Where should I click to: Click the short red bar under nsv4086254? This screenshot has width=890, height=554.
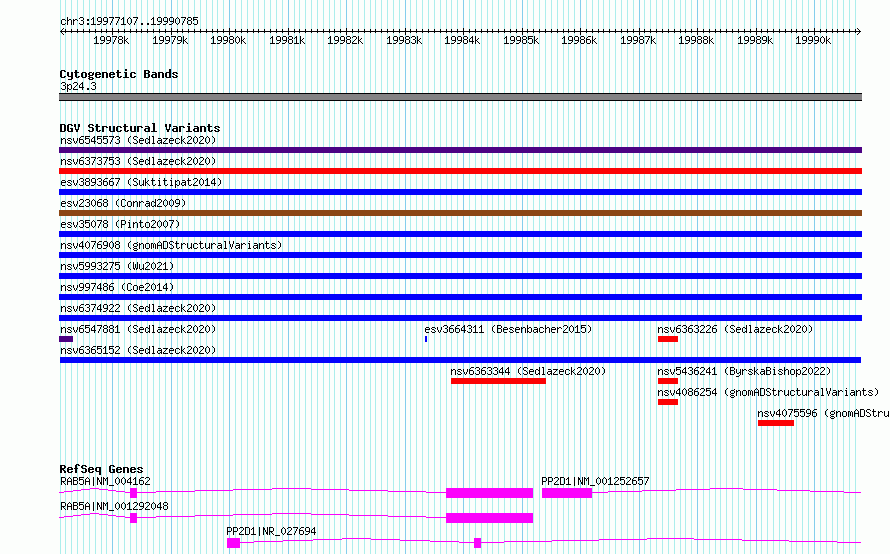(x=668, y=402)
